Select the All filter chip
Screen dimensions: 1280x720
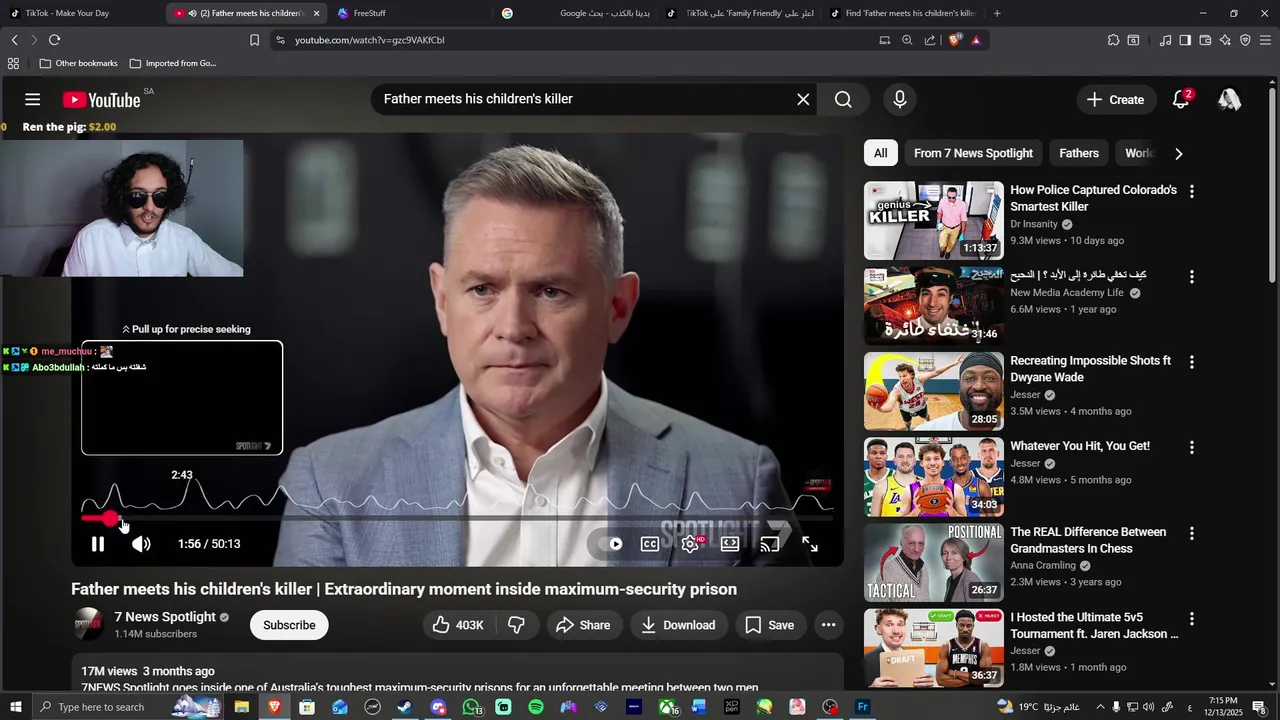[x=880, y=153]
